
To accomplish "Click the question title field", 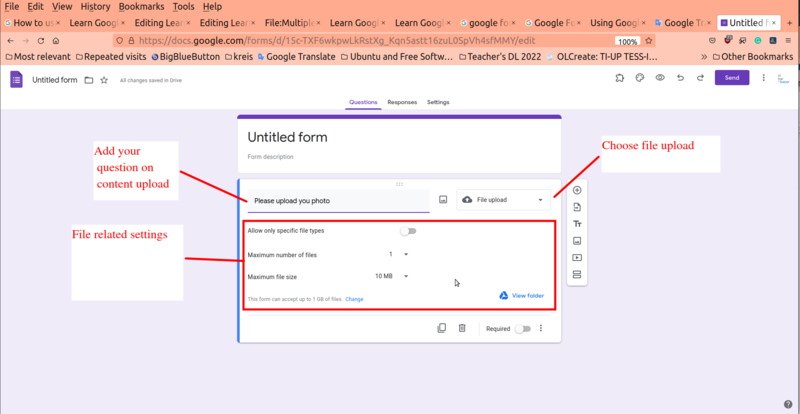I will tap(338, 201).
